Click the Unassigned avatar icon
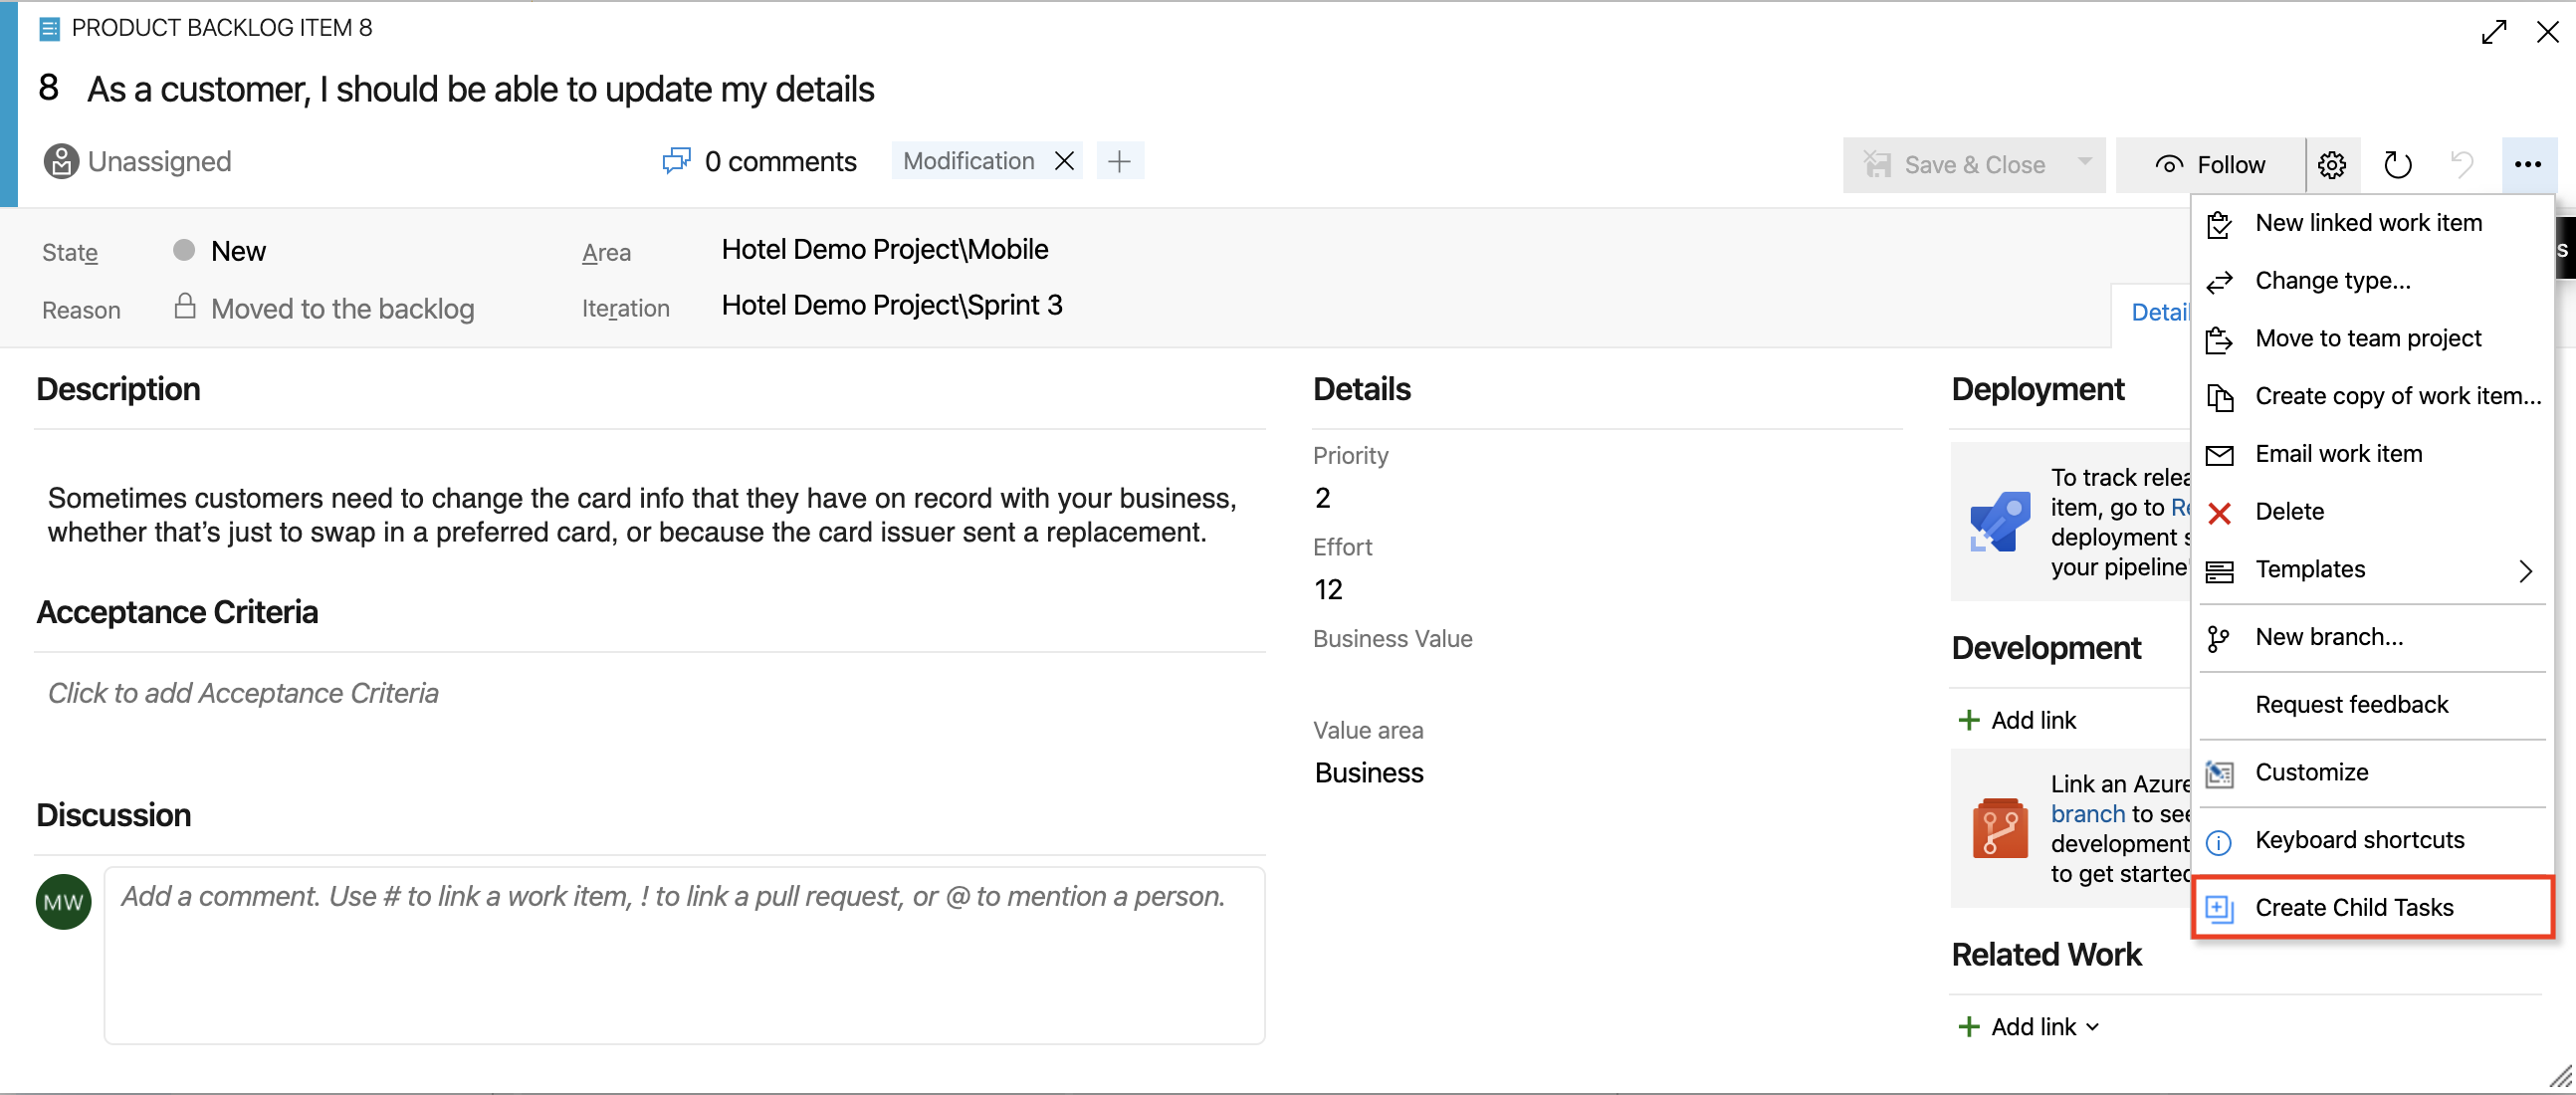Image resolution: width=2576 pixels, height=1095 pixels. tap(61, 161)
